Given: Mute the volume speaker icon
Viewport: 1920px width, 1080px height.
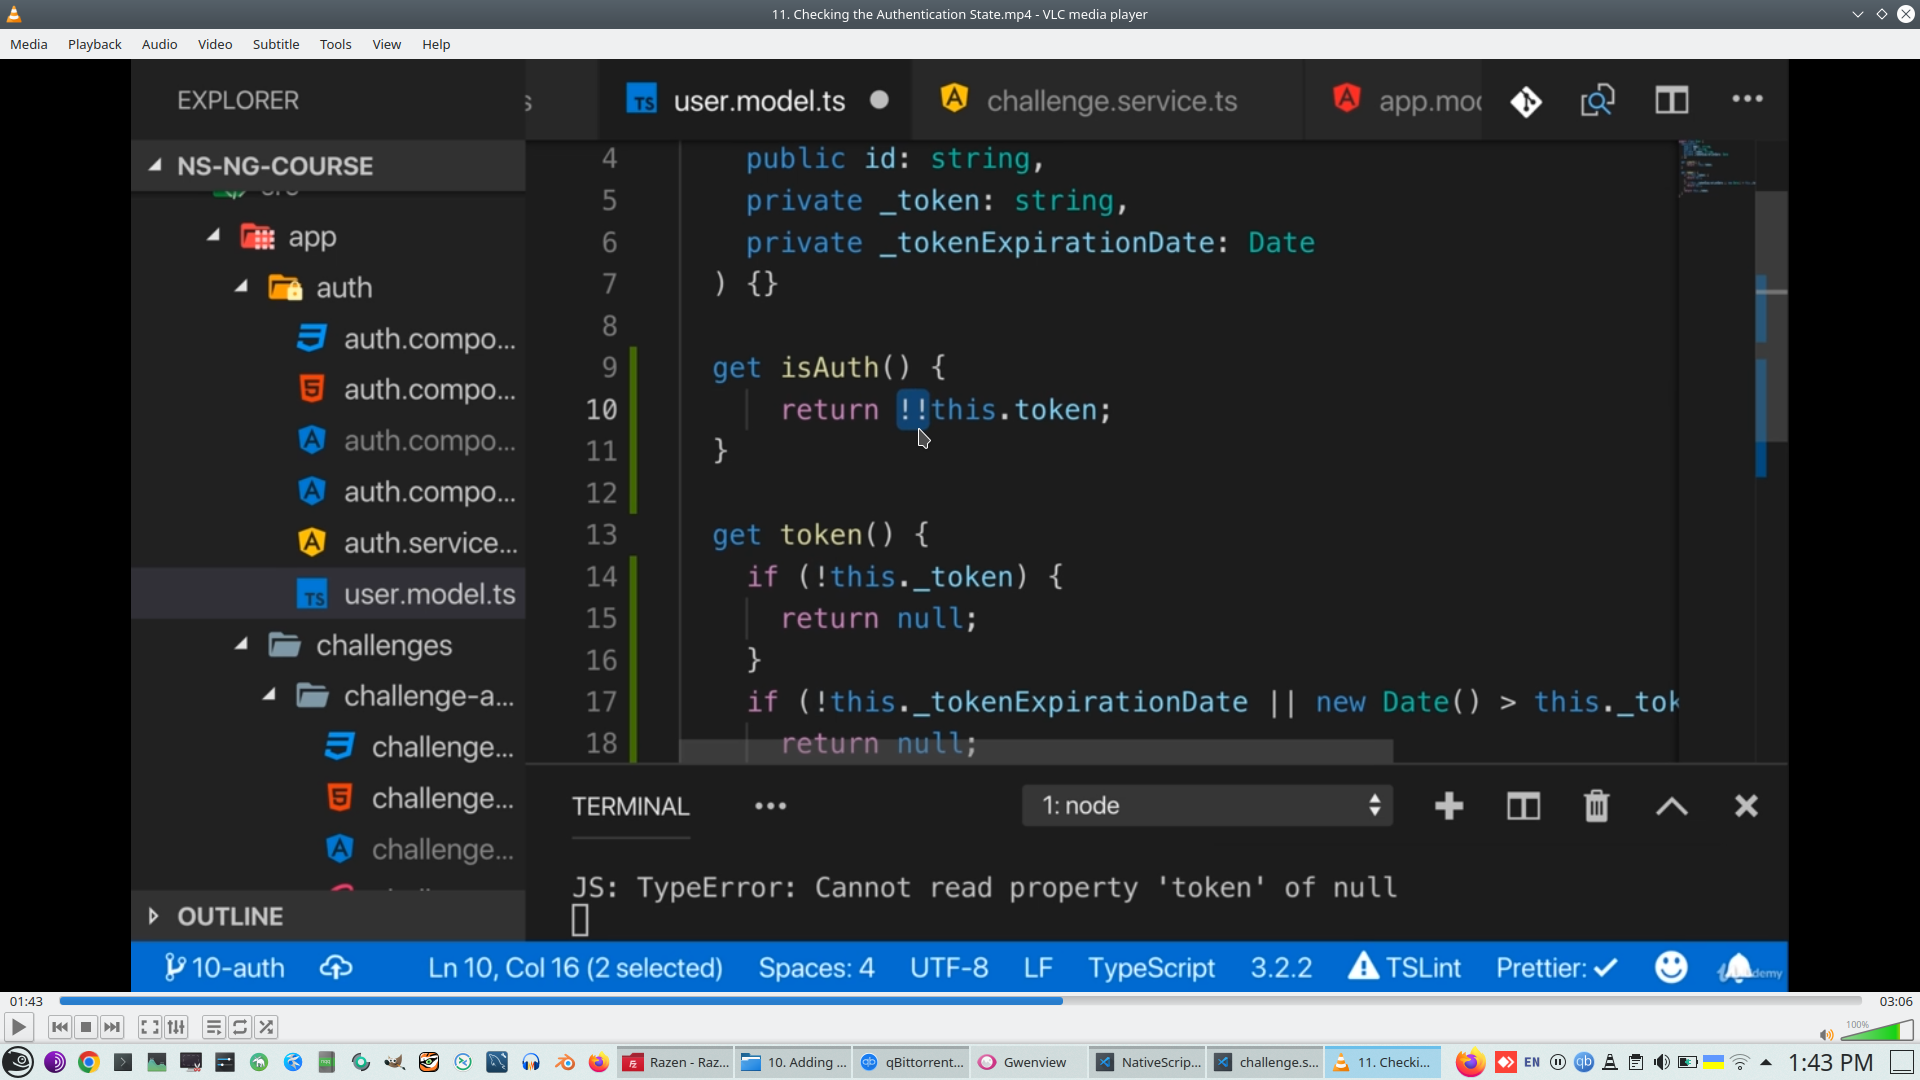Looking at the screenshot, I should (1826, 1035).
